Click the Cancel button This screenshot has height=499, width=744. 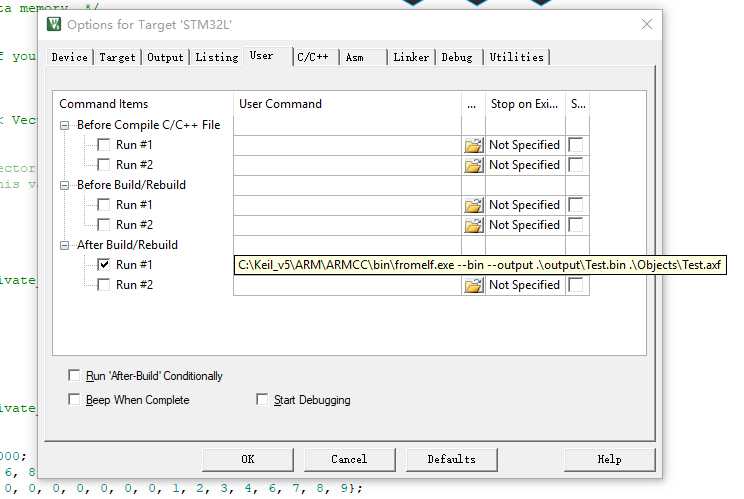(349, 459)
